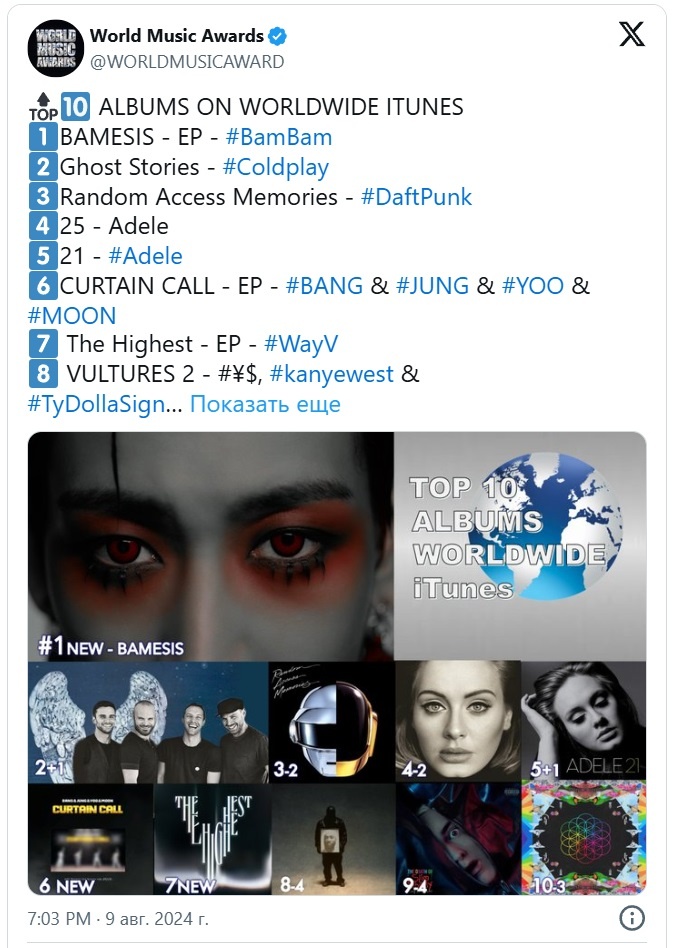This screenshot has height=948, width=673.
Task: Click the #Adele hashtag
Action: pos(145,256)
